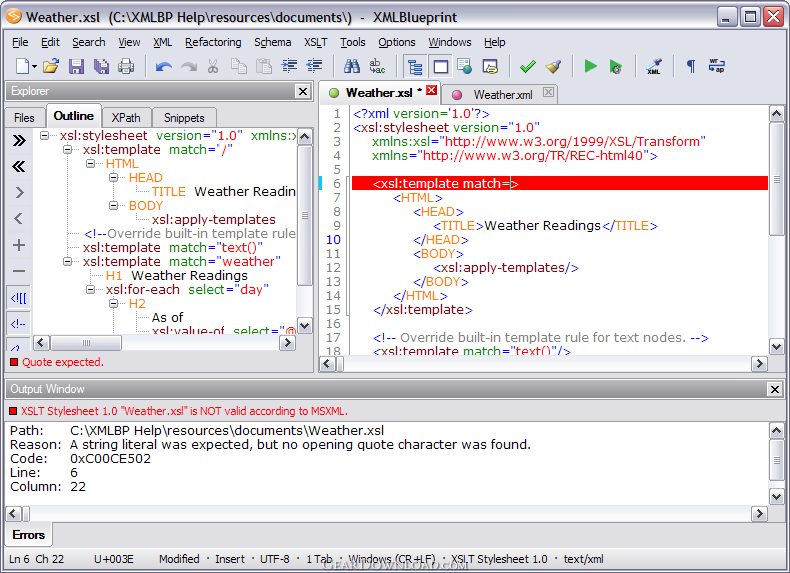Toggle the Output Window toolbar icon
Image resolution: width=790 pixels, height=573 pixels.
tap(441, 67)
